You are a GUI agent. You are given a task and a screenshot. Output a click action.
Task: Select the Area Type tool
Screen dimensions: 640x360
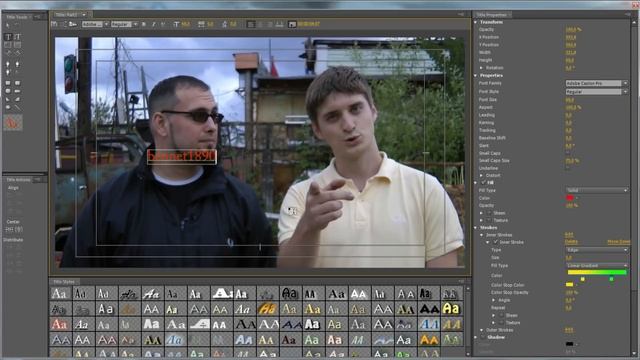click(x=8, y=45)
